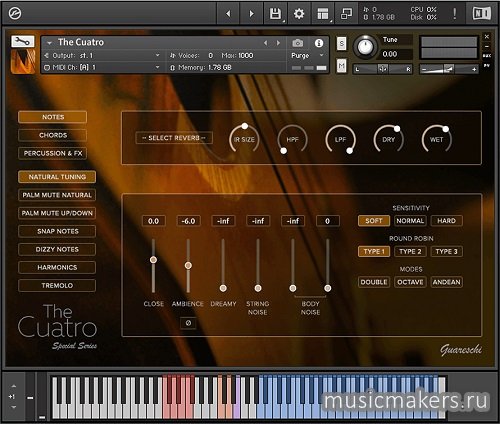Image resolution: width=500 pixels, height=424 pixels.
Task: Click the snapshot camera icon
Action: point(298,43)
